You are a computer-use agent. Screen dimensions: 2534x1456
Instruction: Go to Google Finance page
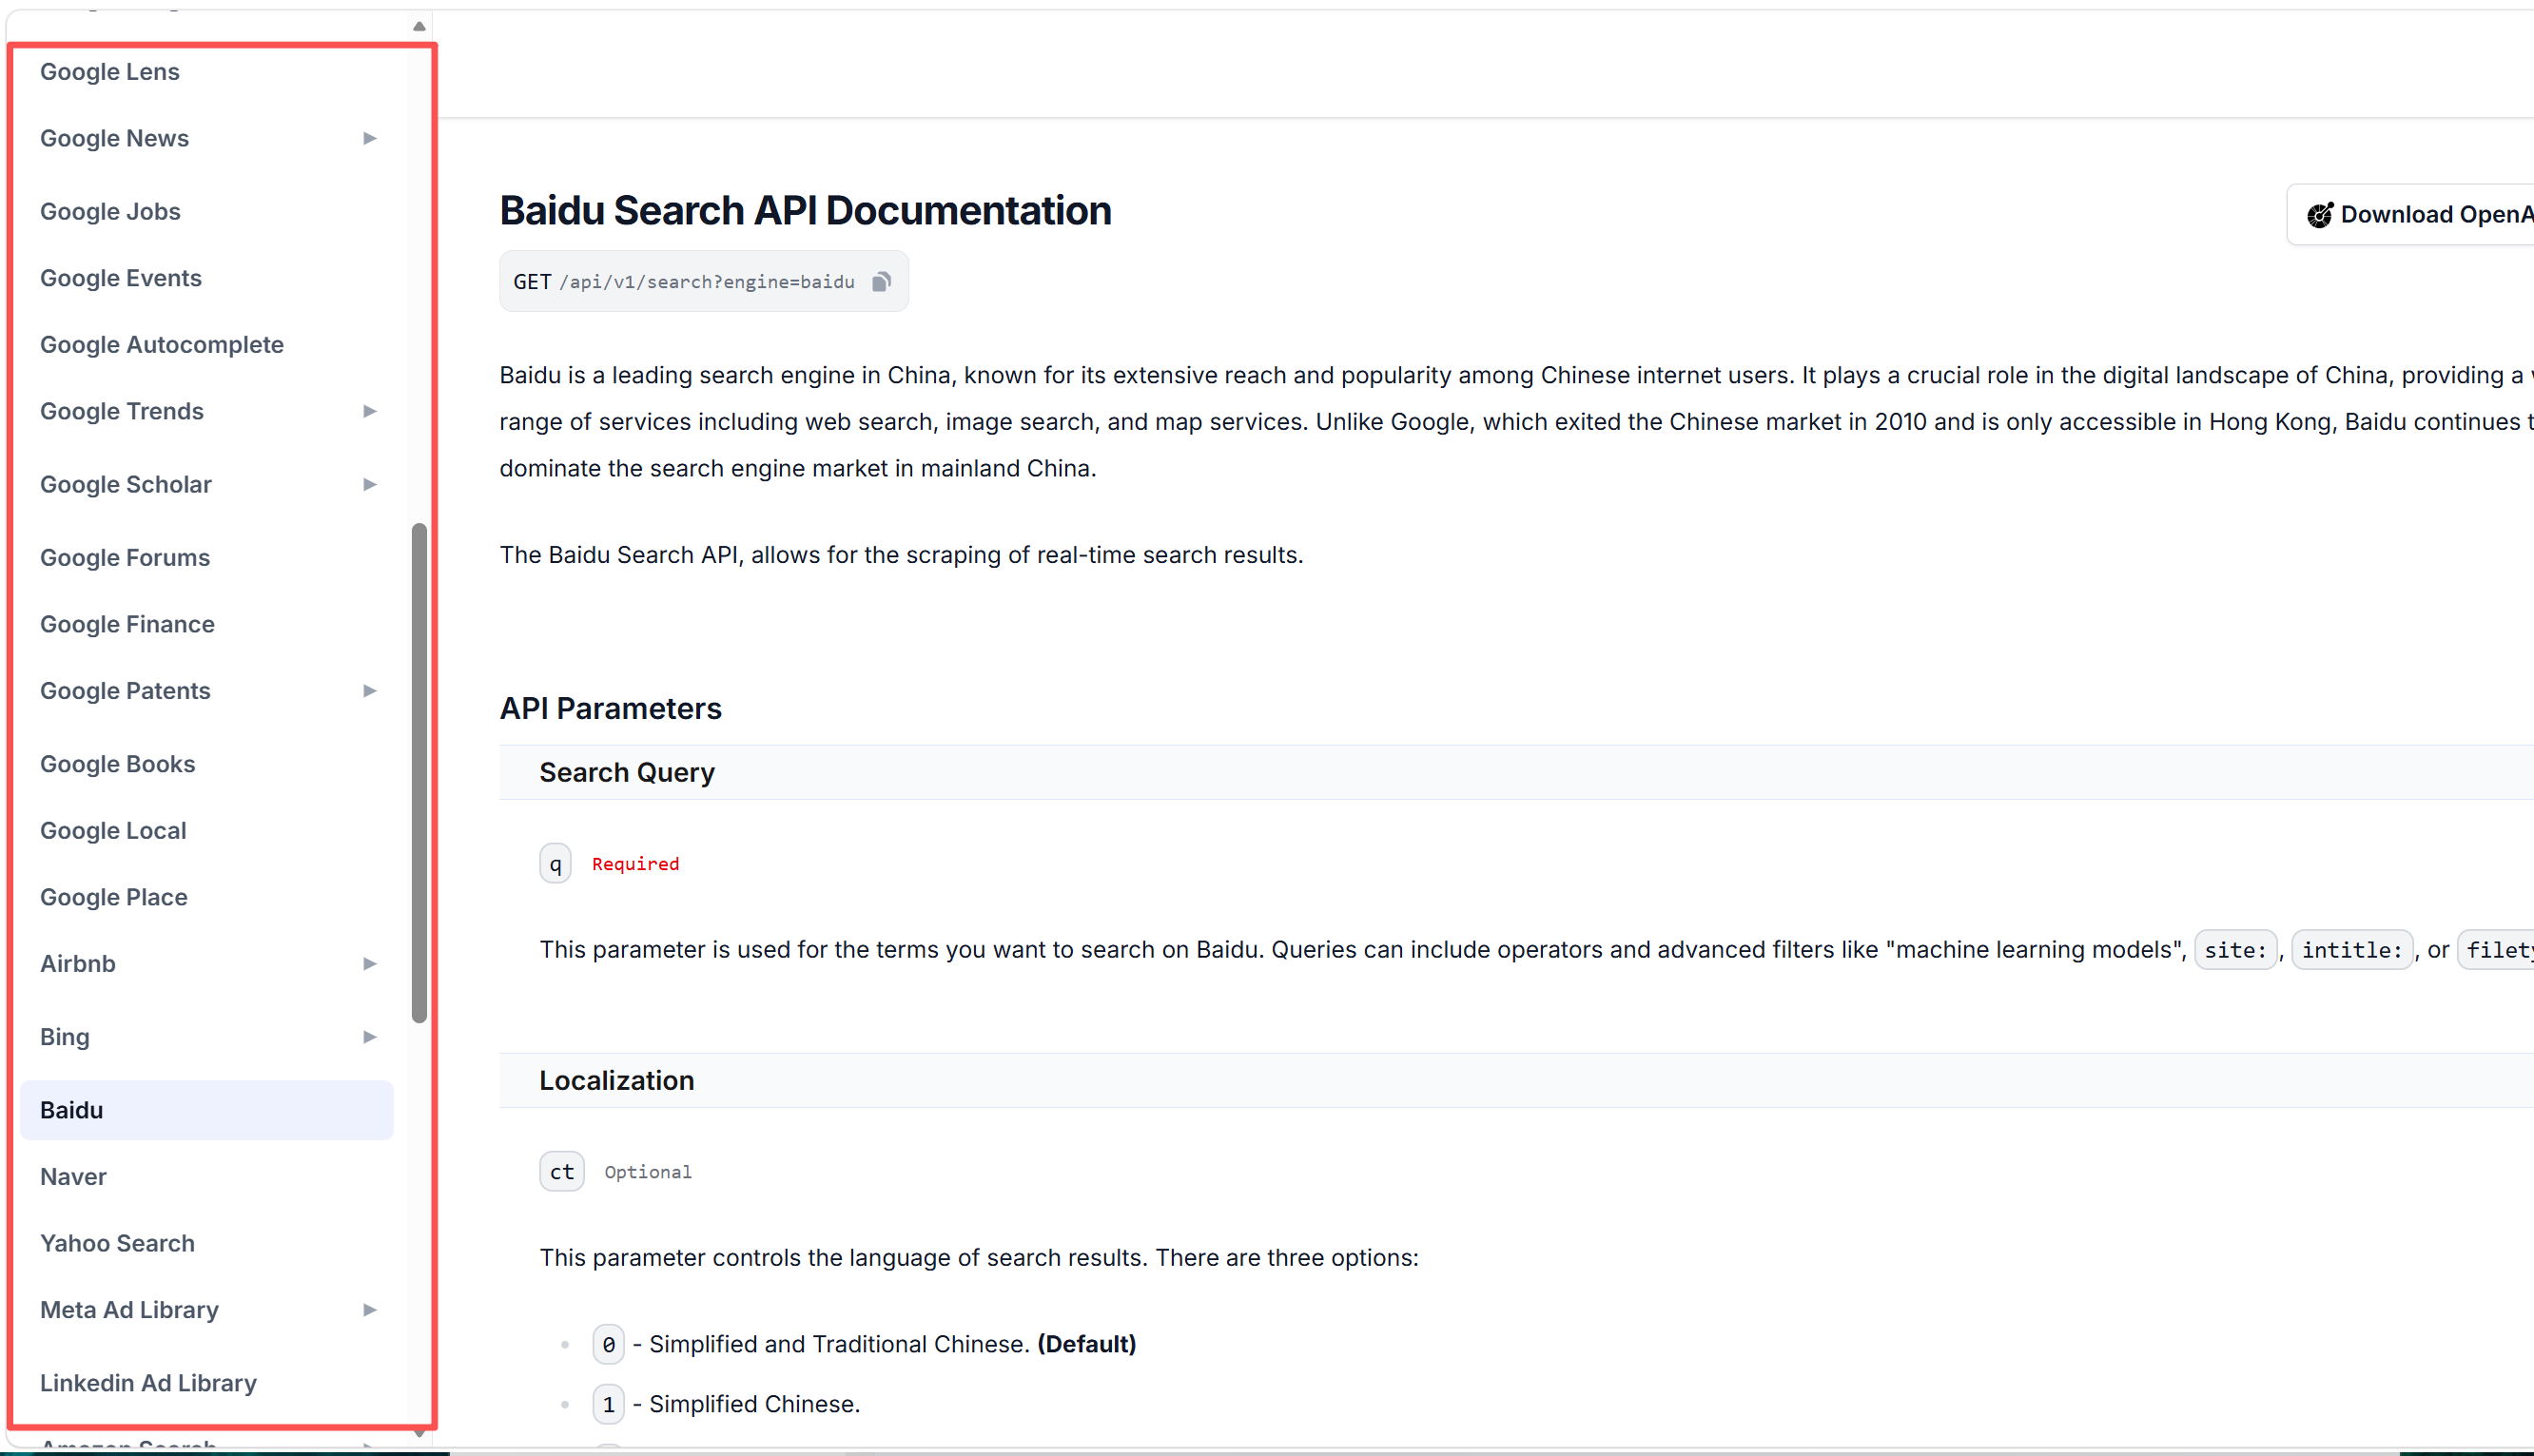point(127,625)
